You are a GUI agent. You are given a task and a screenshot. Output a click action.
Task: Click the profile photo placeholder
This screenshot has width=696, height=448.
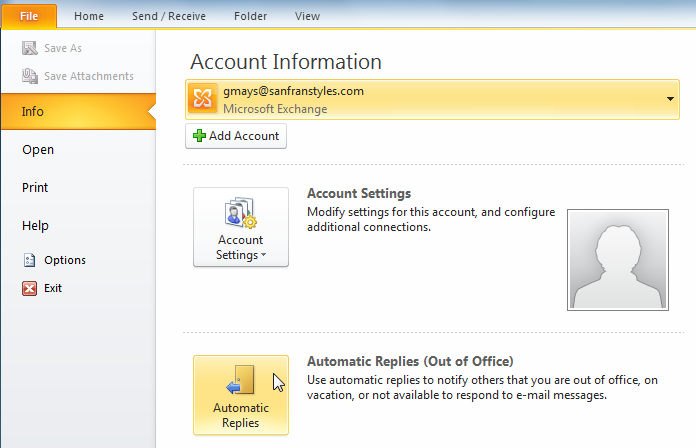coord(618,260)
